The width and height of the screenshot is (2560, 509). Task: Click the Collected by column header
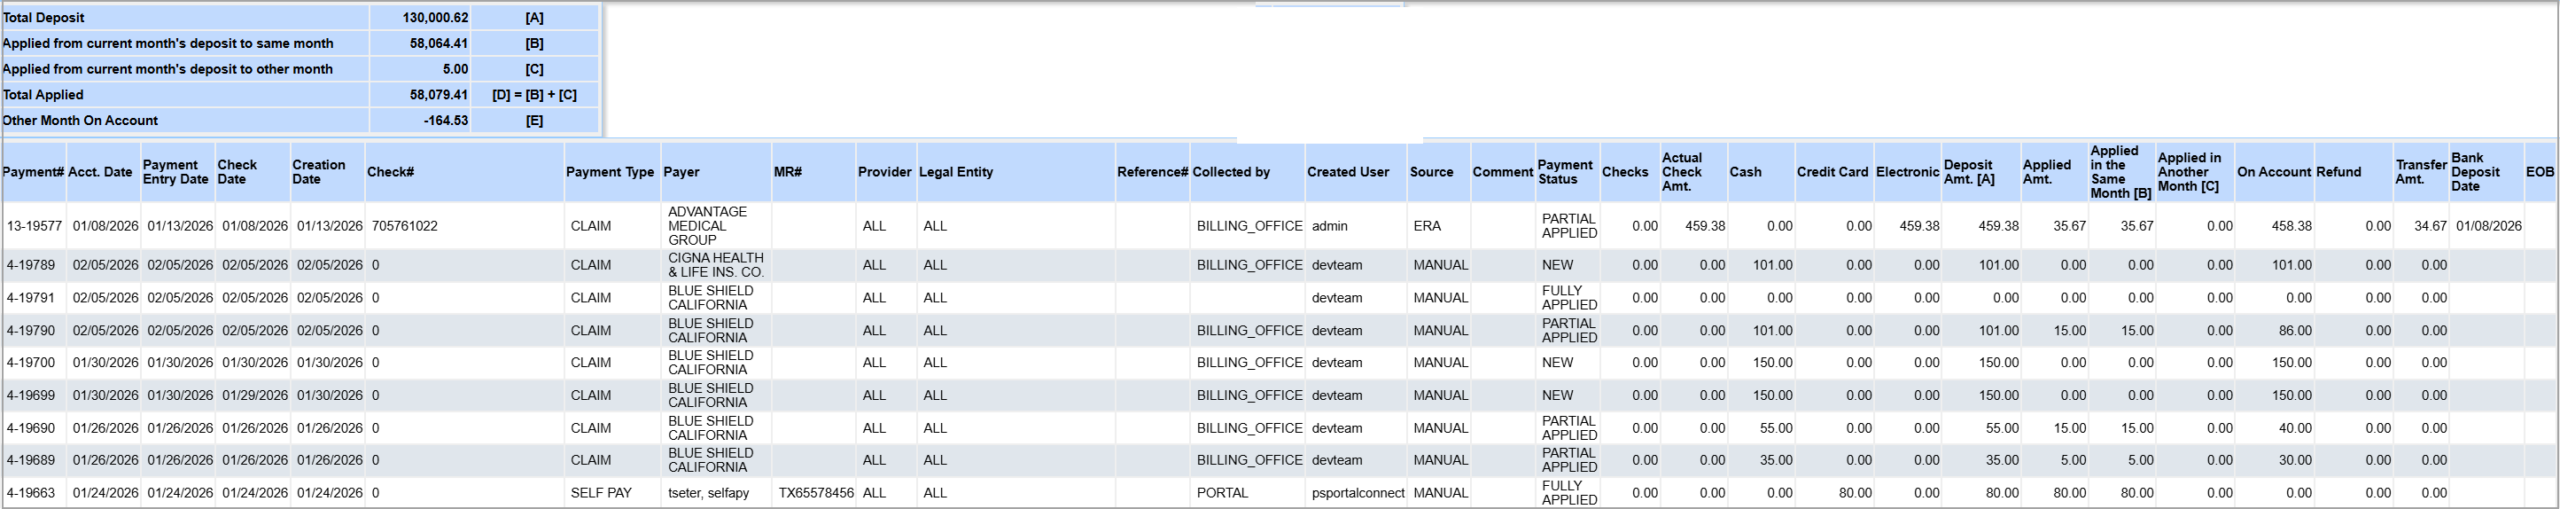pos(1230,172)
